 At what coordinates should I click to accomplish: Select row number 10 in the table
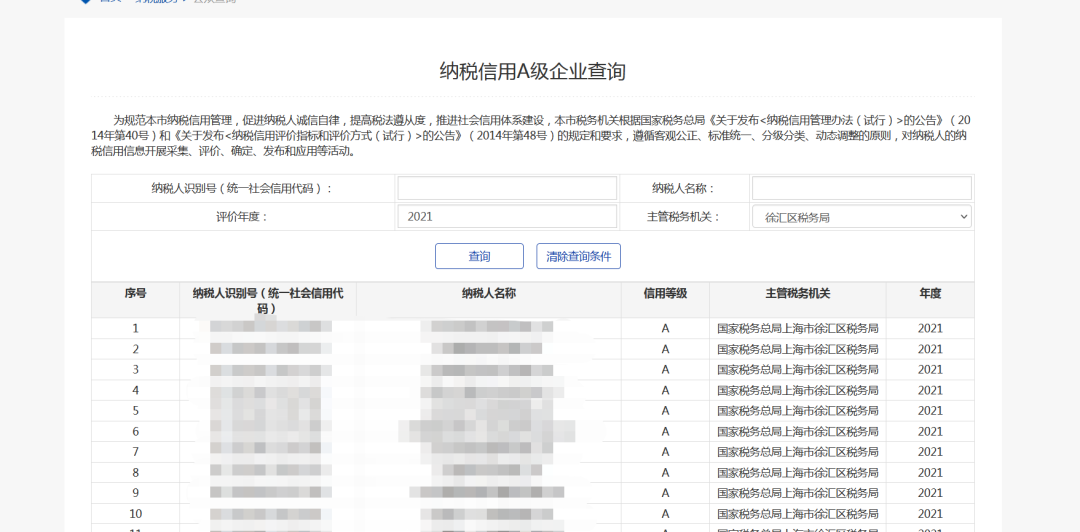coord(135,514)
